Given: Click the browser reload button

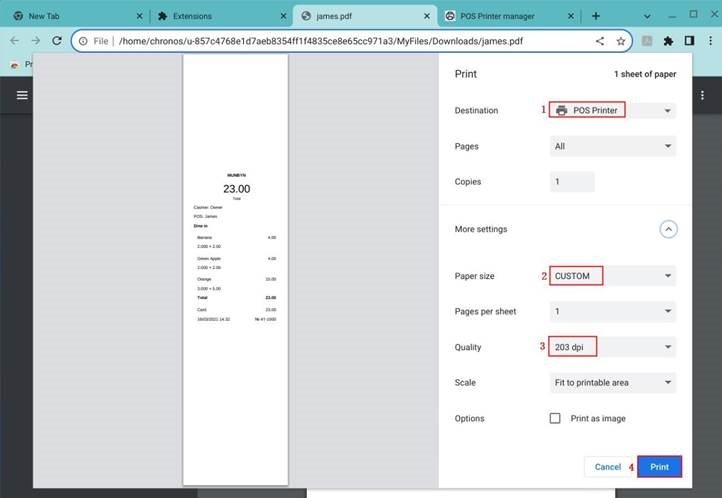Looking at the screenshot, I should pos(56,41).
